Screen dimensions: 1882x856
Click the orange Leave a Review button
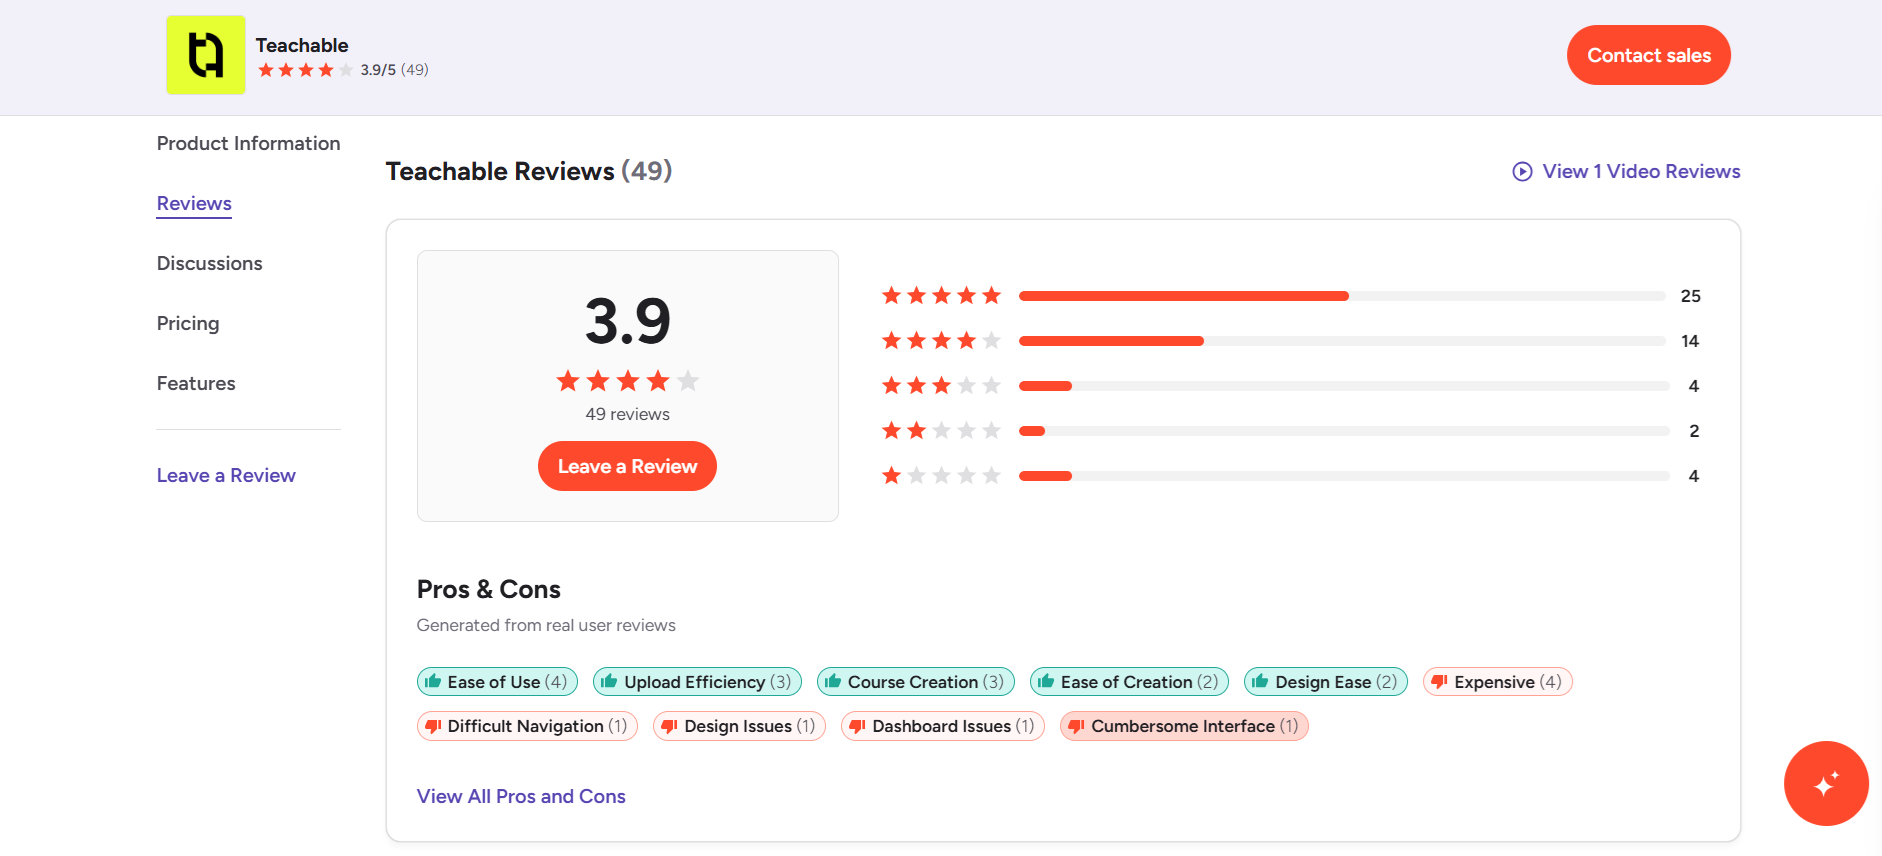point(628,466)
